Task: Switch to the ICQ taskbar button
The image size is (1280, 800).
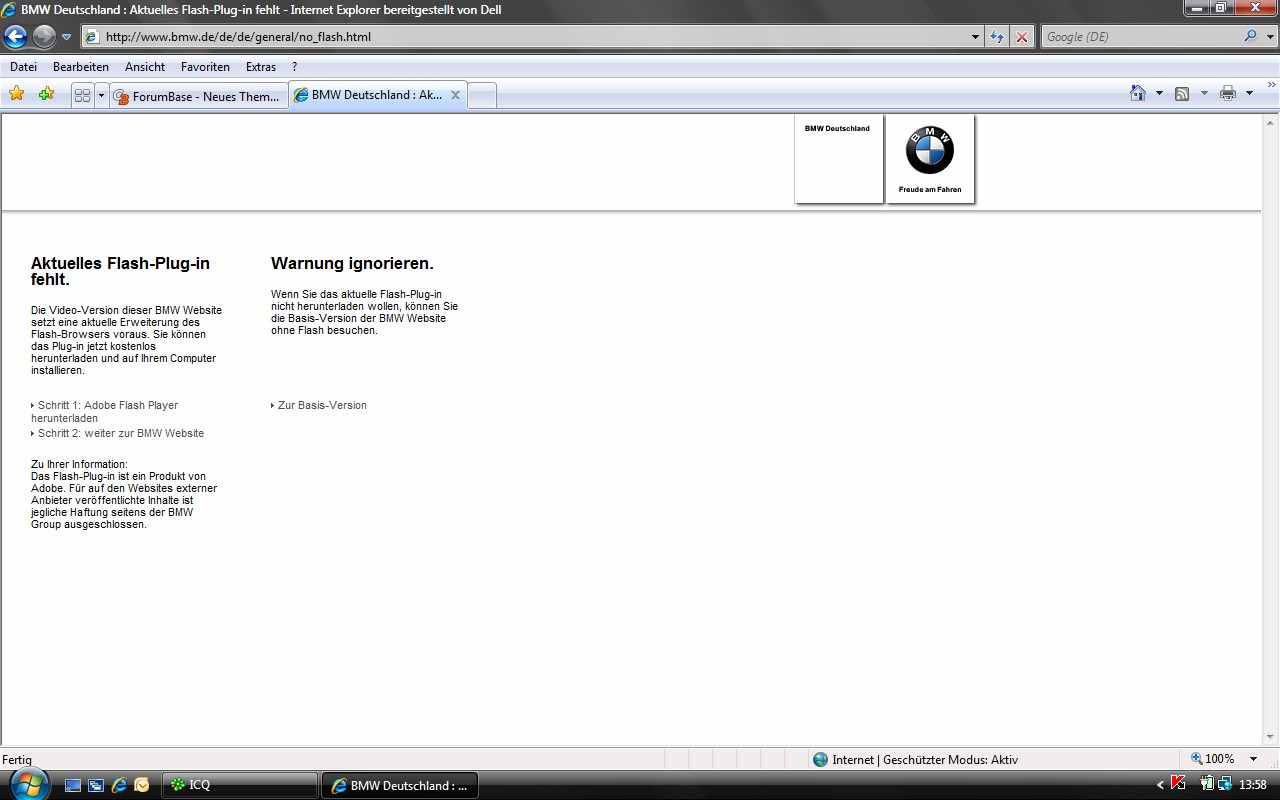Action: pyautogui.click(x=239, y=785)
